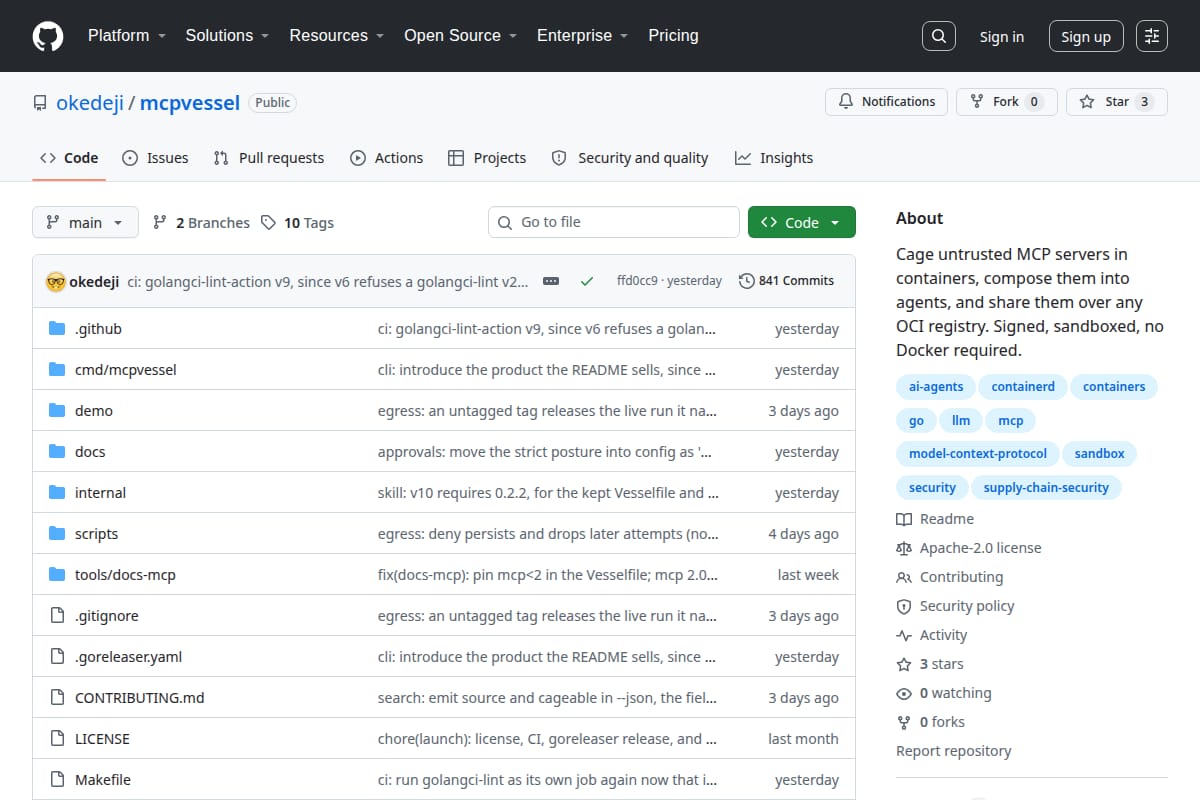1200x800 pixels.
Task: Switch to the Actions tab
Action: pos(386,158)
